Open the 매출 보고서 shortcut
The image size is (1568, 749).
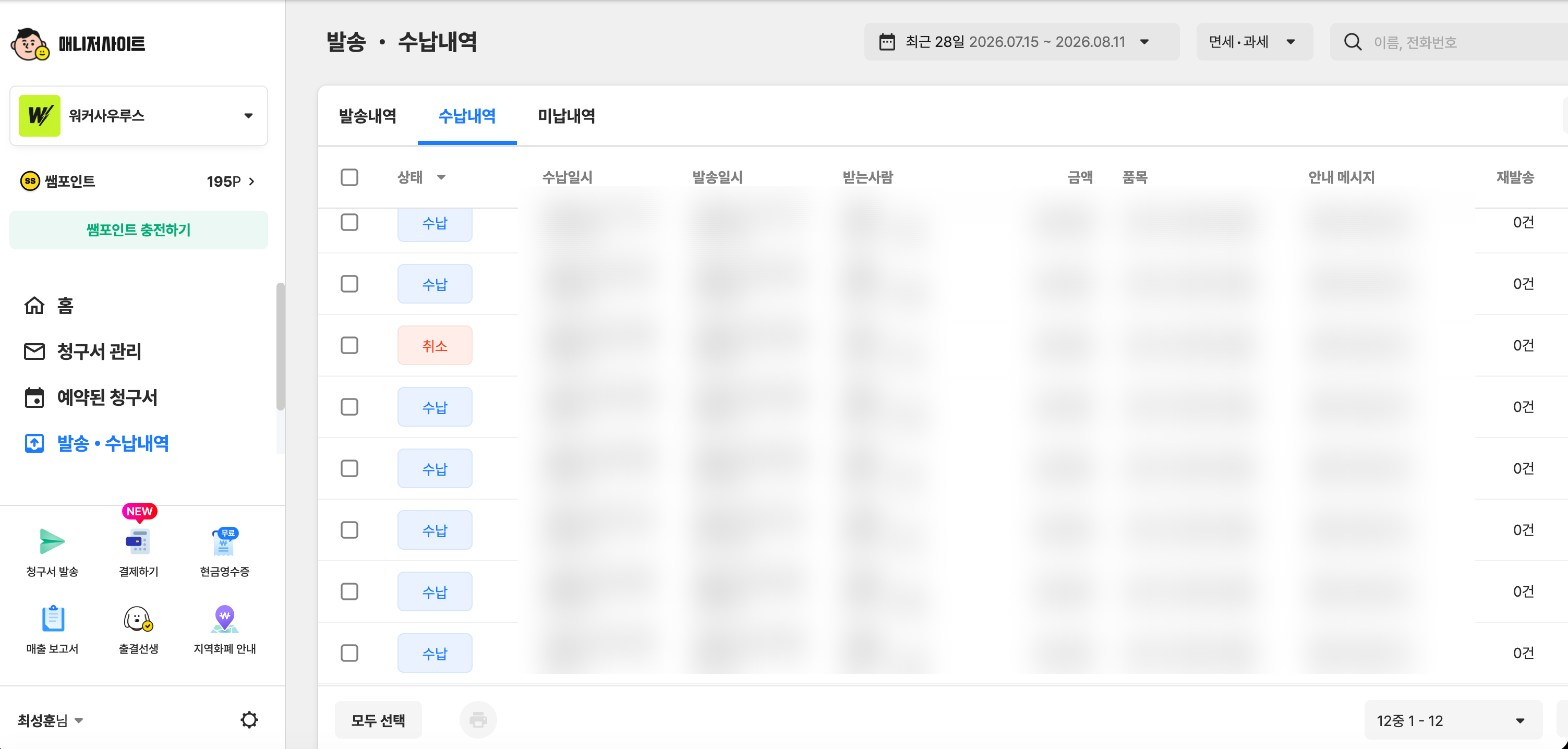tap(52, 630)
